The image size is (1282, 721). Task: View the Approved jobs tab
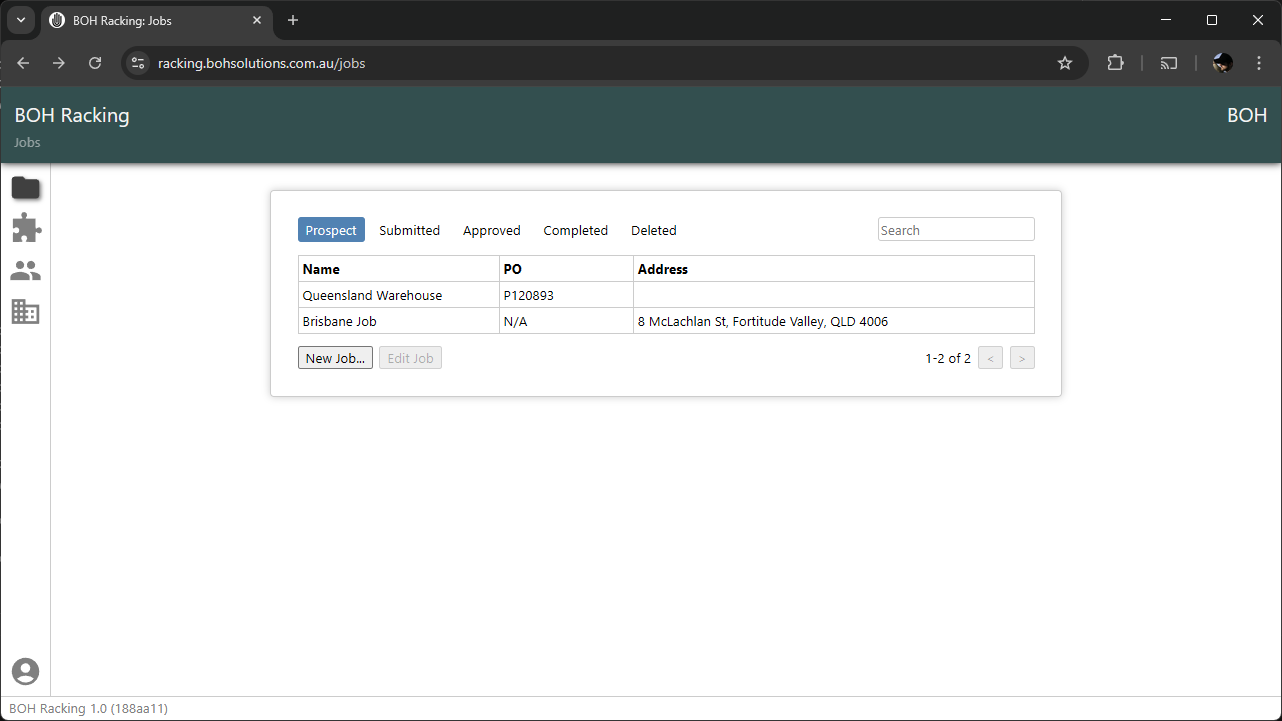point(491,230)
